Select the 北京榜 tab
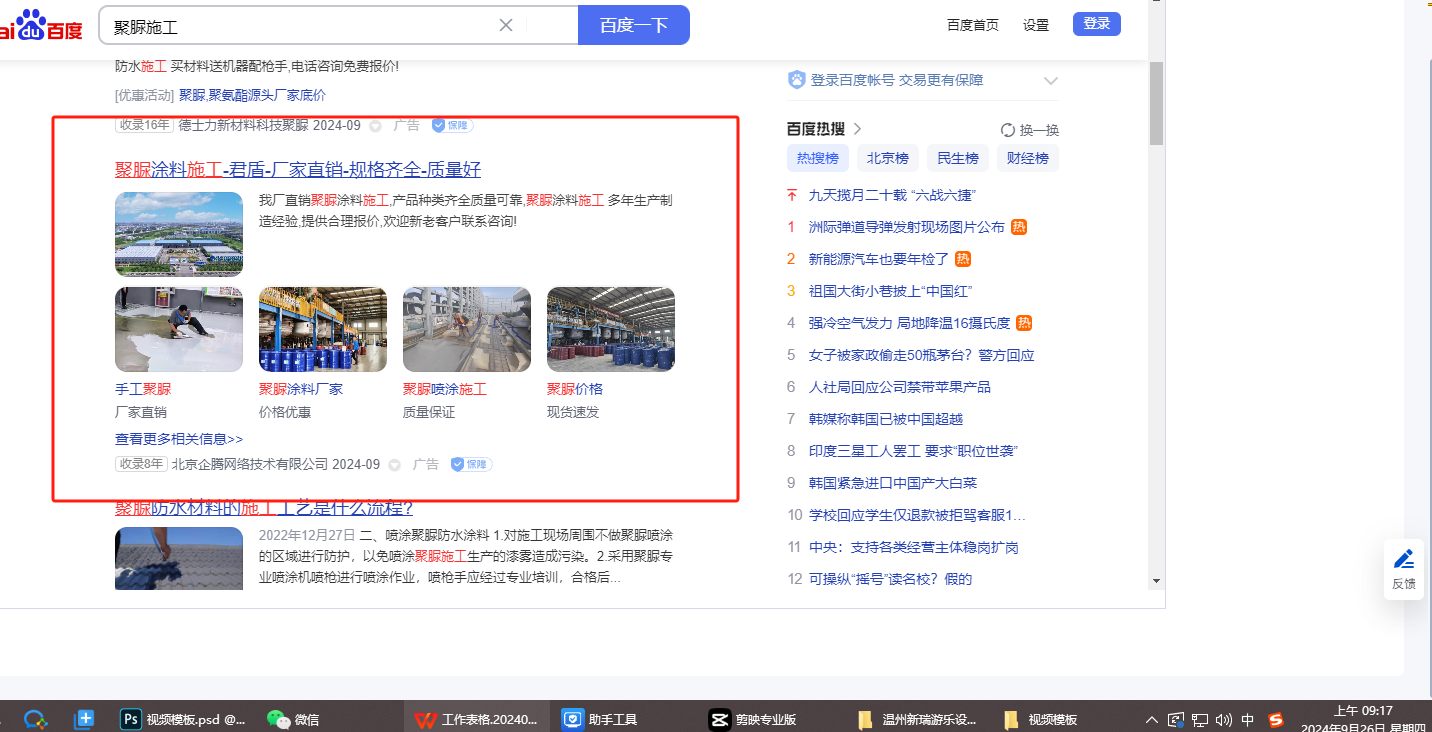 pos(888,158)
